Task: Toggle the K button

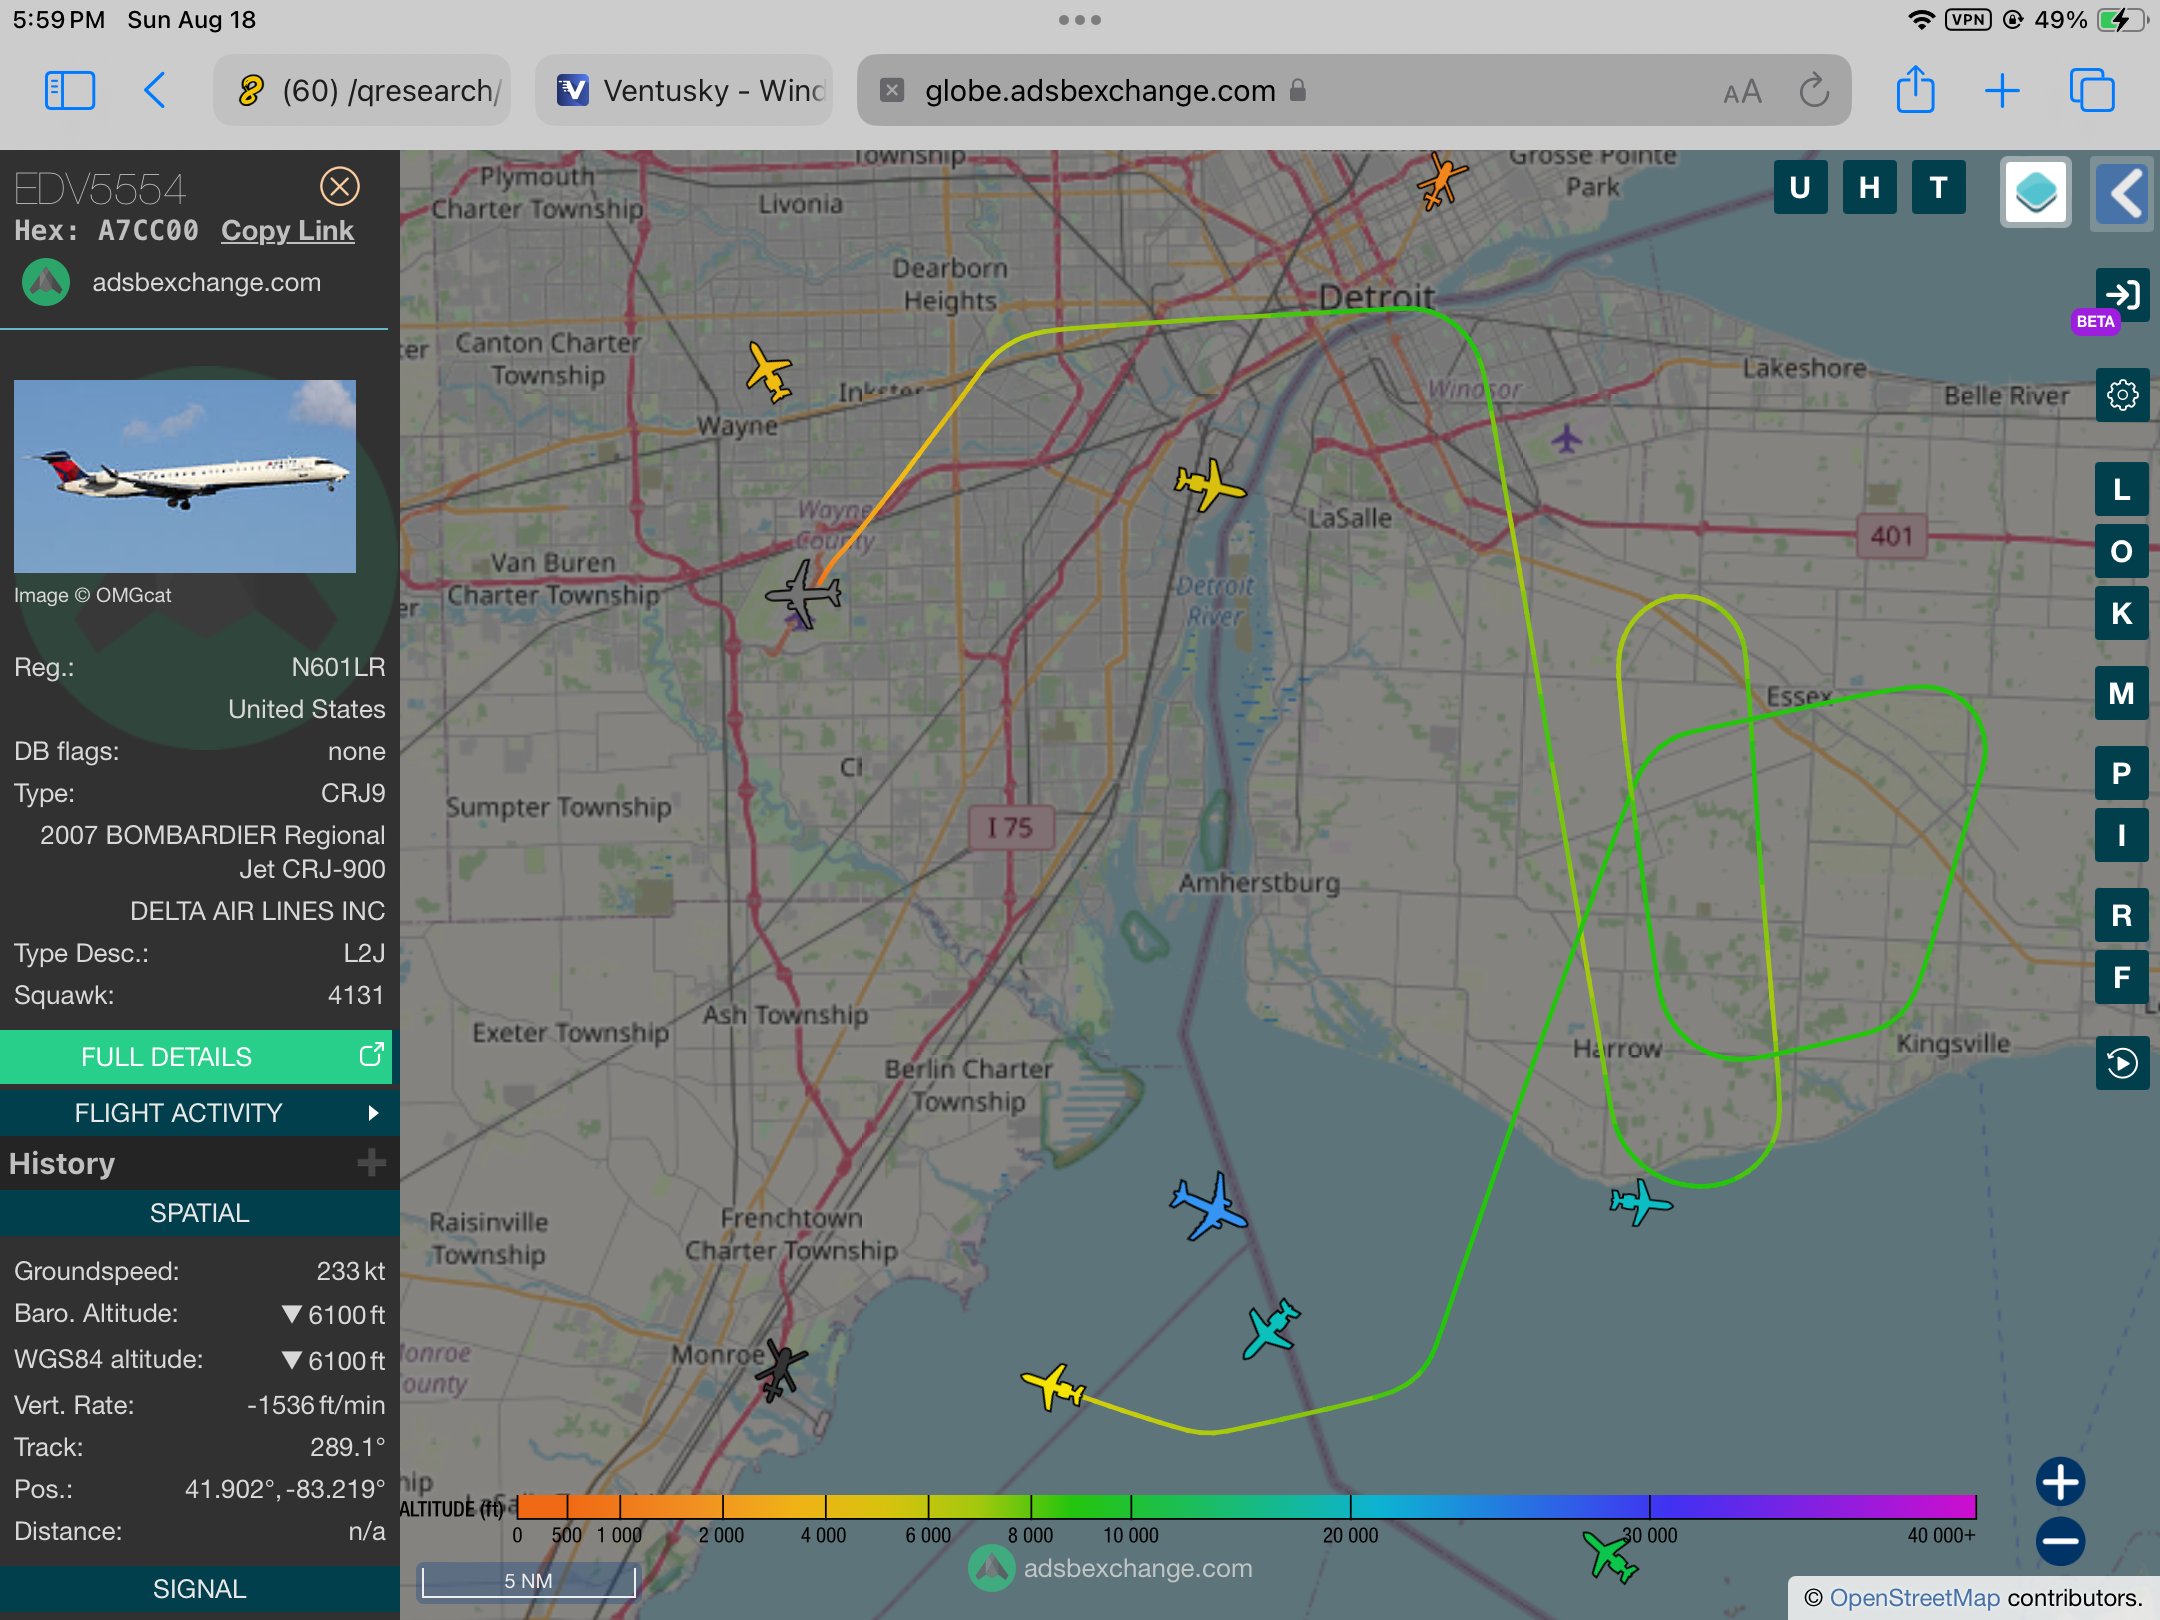Action: (2122, 613)
